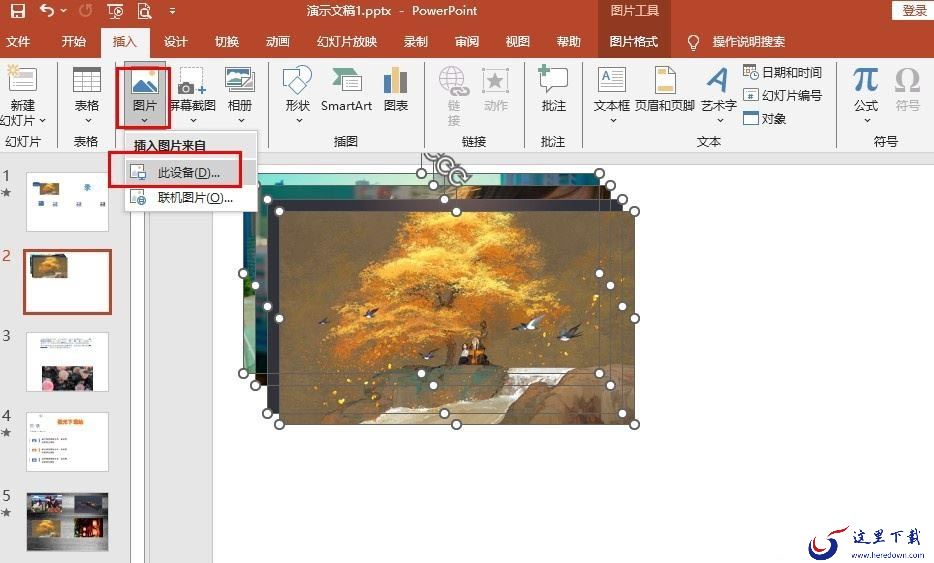This screenshot has width=934, height=563.
Task: Open the 幻灯片放映 tab
Action: (x=347, y=42)
